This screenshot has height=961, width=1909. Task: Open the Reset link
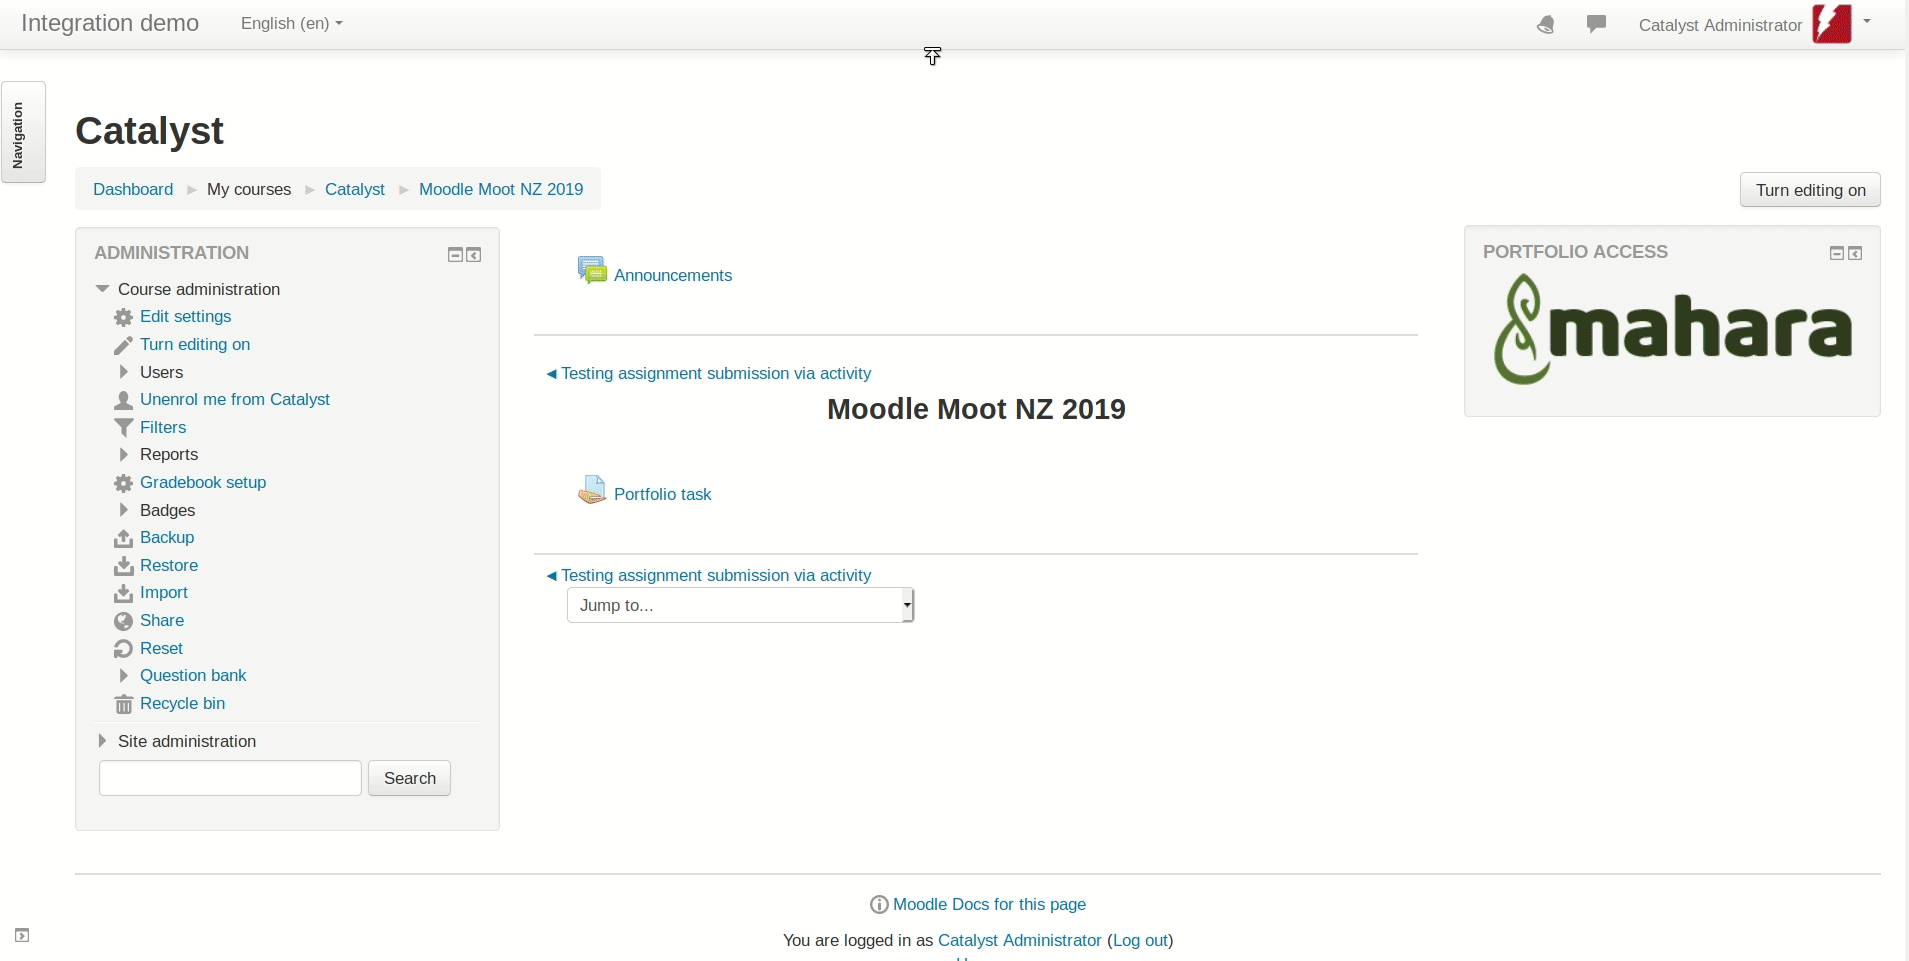pos(161,648)
